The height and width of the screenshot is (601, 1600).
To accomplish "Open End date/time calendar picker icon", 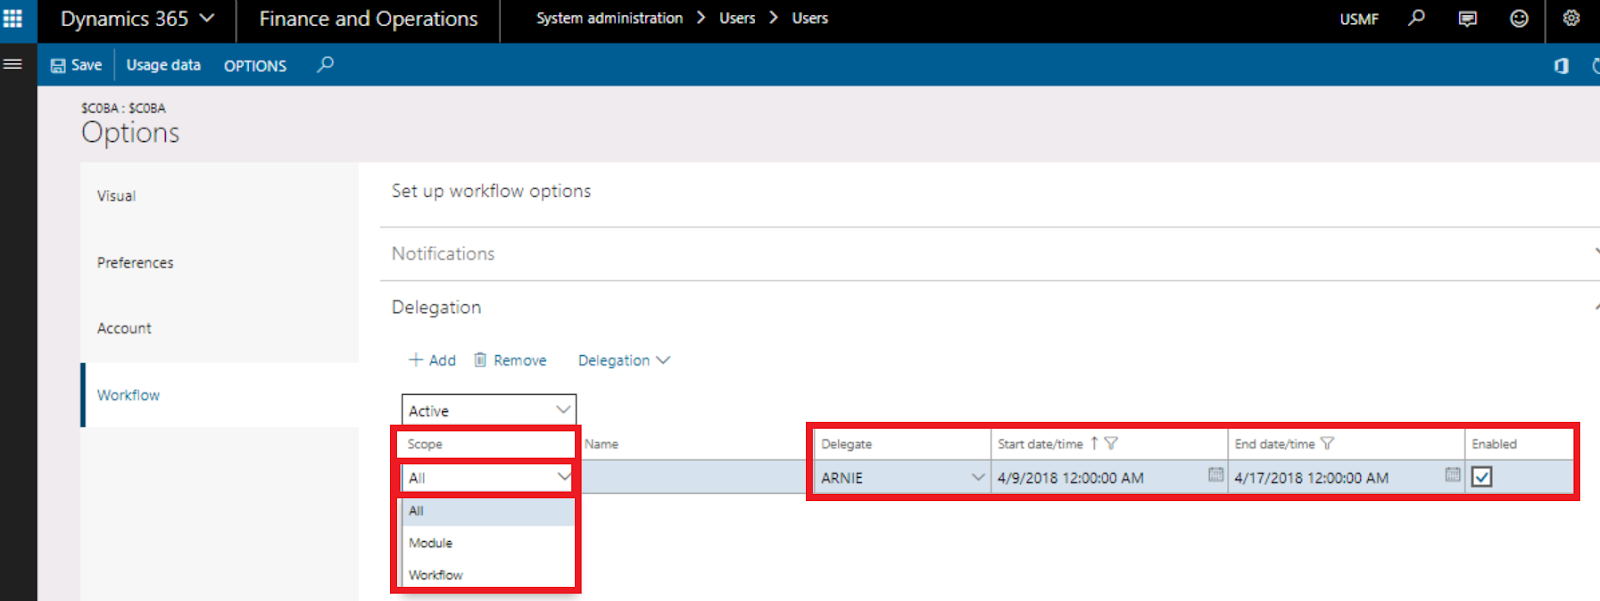I will click(1452, 475).
